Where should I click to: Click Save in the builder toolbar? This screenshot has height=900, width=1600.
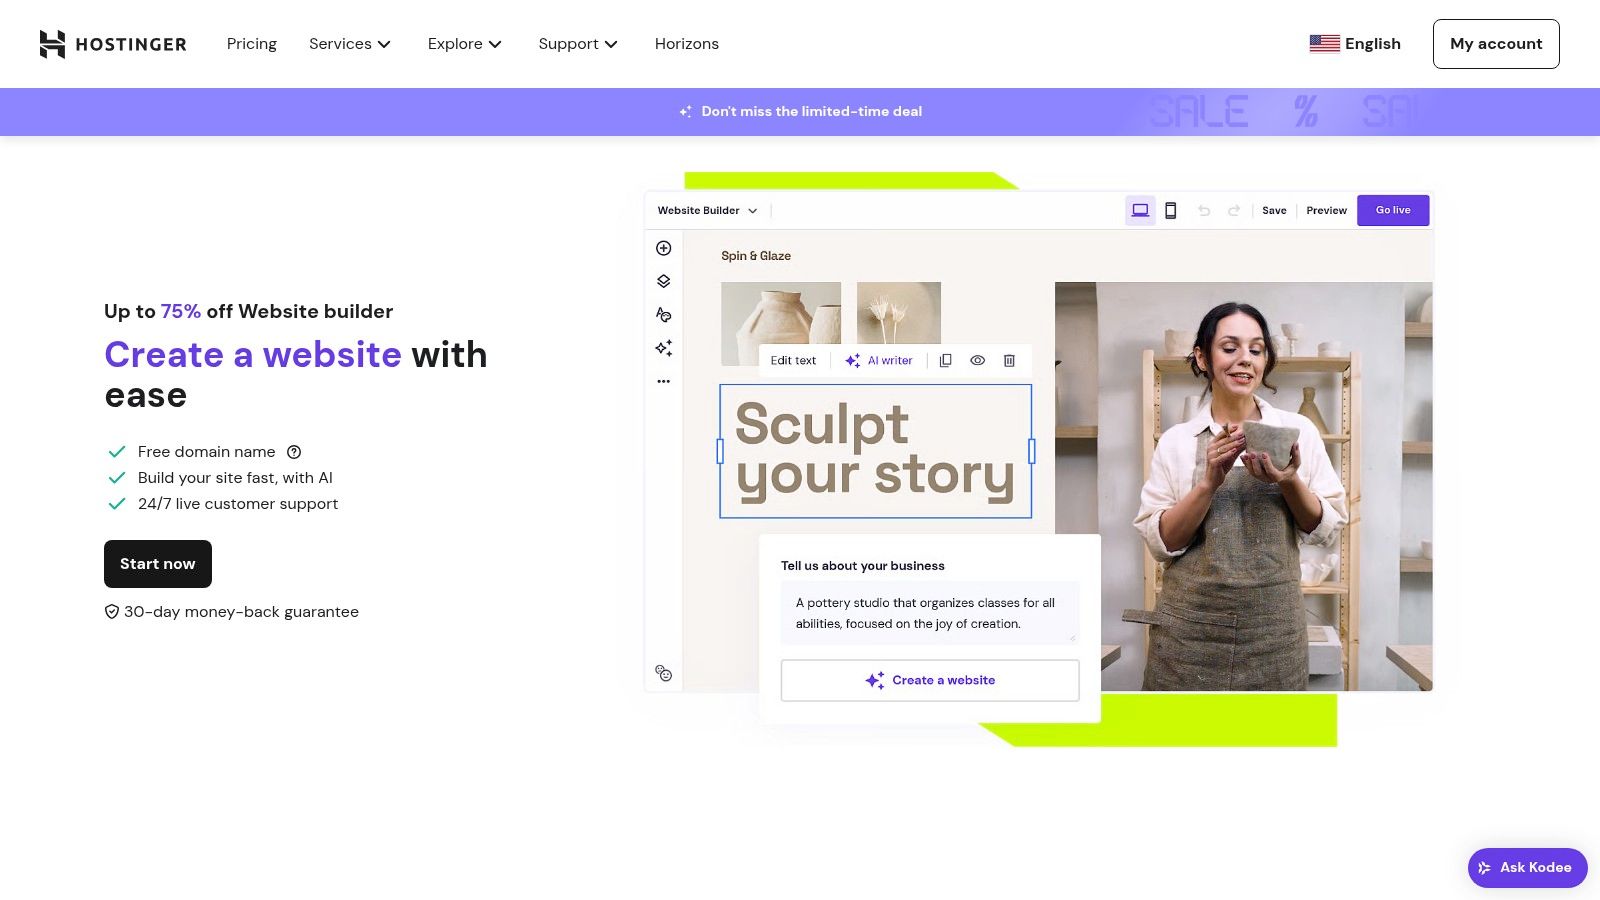coord(1274,210)
